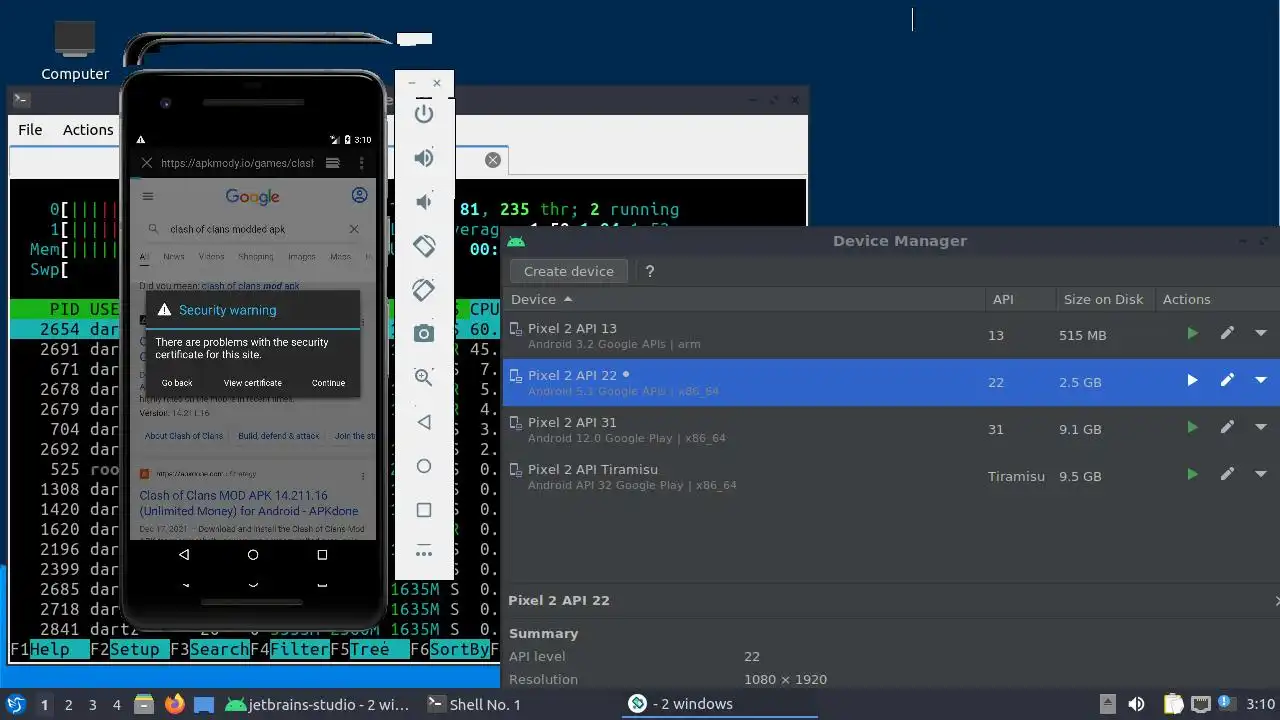Close the browser tab with the X icon
Image resolution: width=1280 pixels, height=720 pixels.
tap(147, 163)
